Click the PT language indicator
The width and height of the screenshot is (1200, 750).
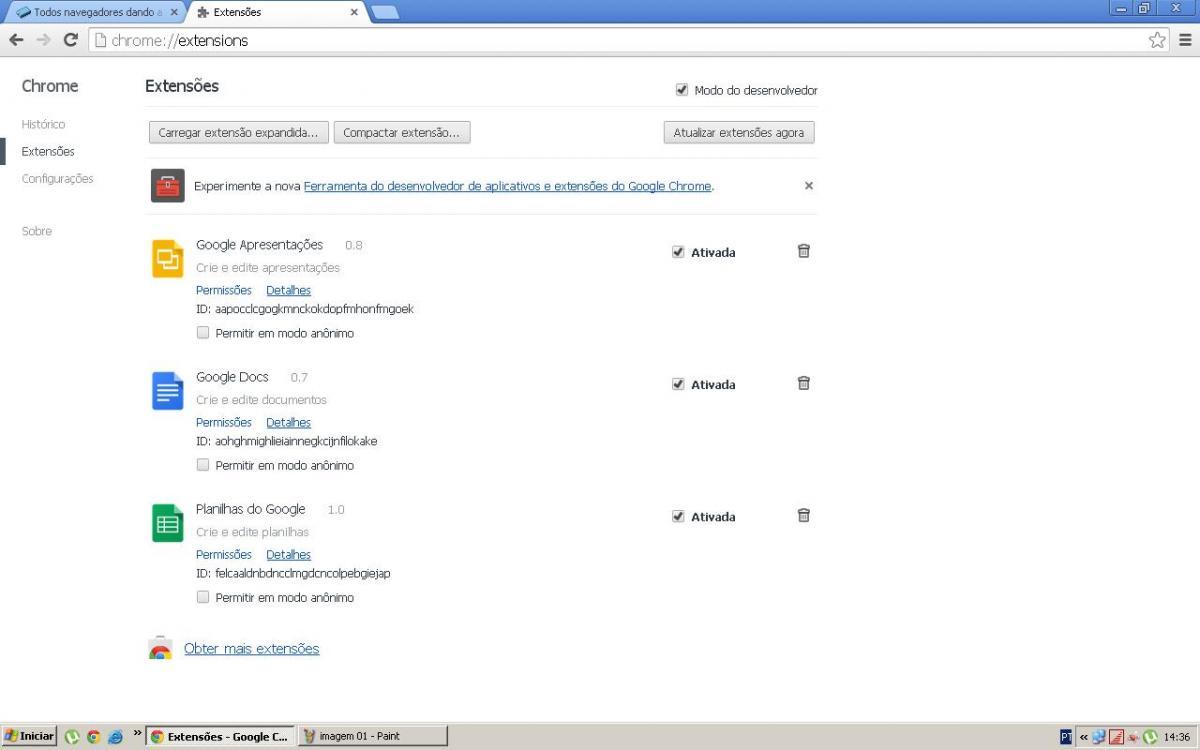click(x=1066, y=737)
